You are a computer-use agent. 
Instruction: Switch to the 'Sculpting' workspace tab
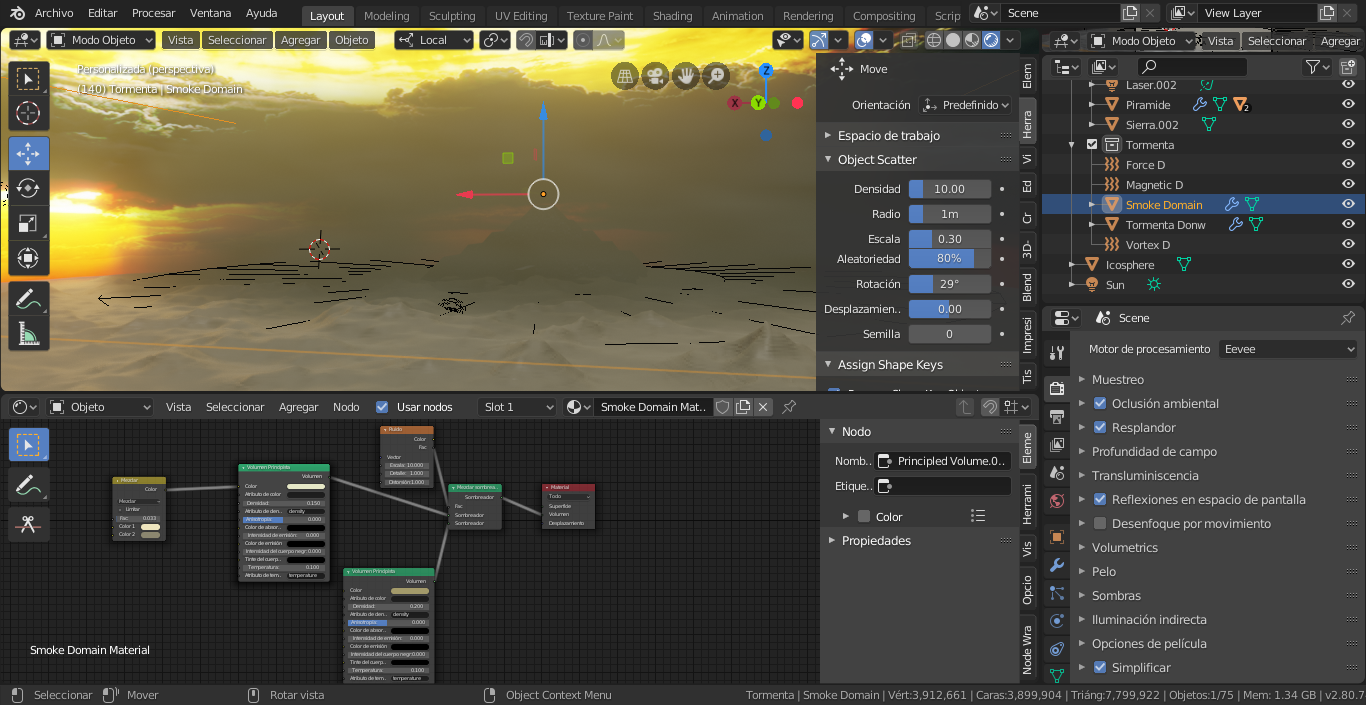pyautogui.click(x=452, y=16)
